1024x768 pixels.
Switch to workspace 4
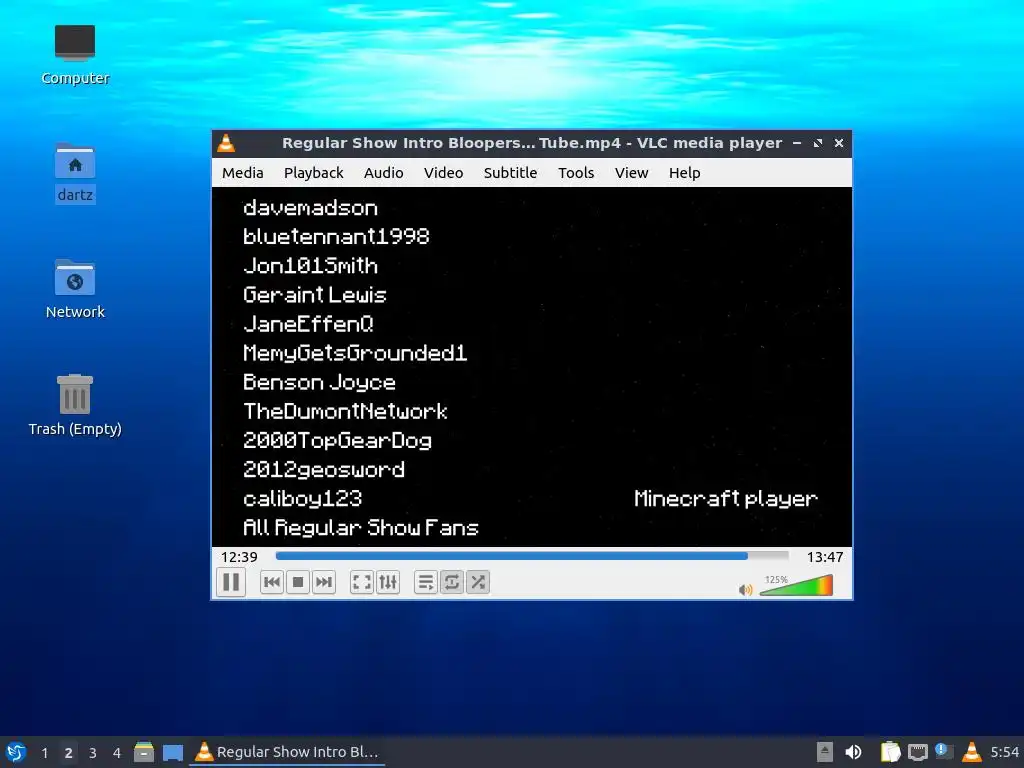click(x=117, y=753)
